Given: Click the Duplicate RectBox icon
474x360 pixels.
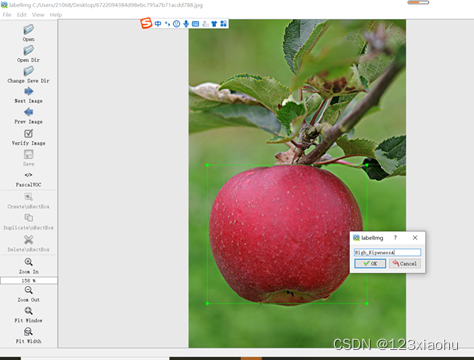Looking at the screenshot, I should (28, 218).
